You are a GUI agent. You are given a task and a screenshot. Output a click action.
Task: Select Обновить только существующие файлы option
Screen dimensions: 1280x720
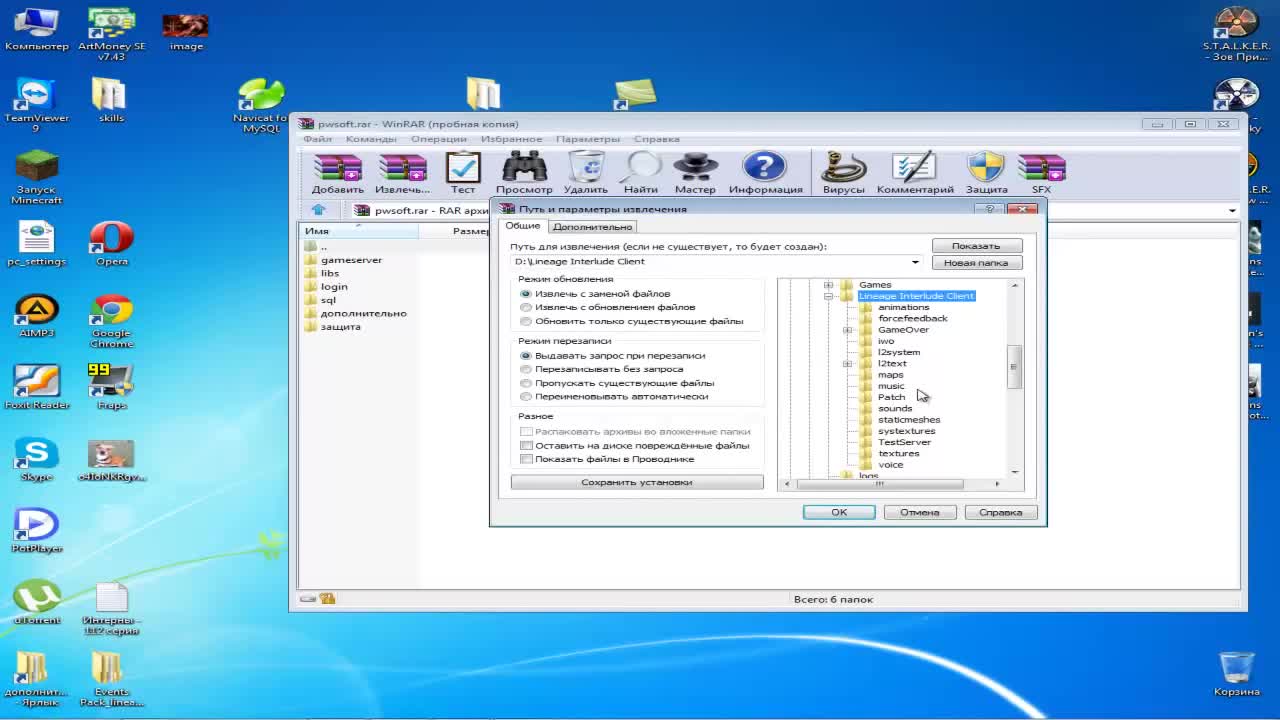click(x=631, y=321)
